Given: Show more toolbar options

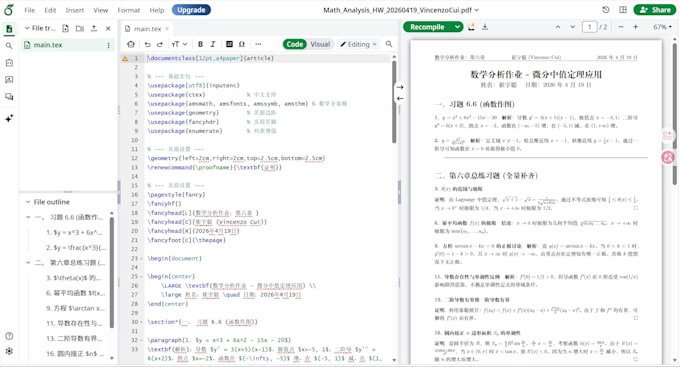Looking at the screenshot, I should (258, 44).
